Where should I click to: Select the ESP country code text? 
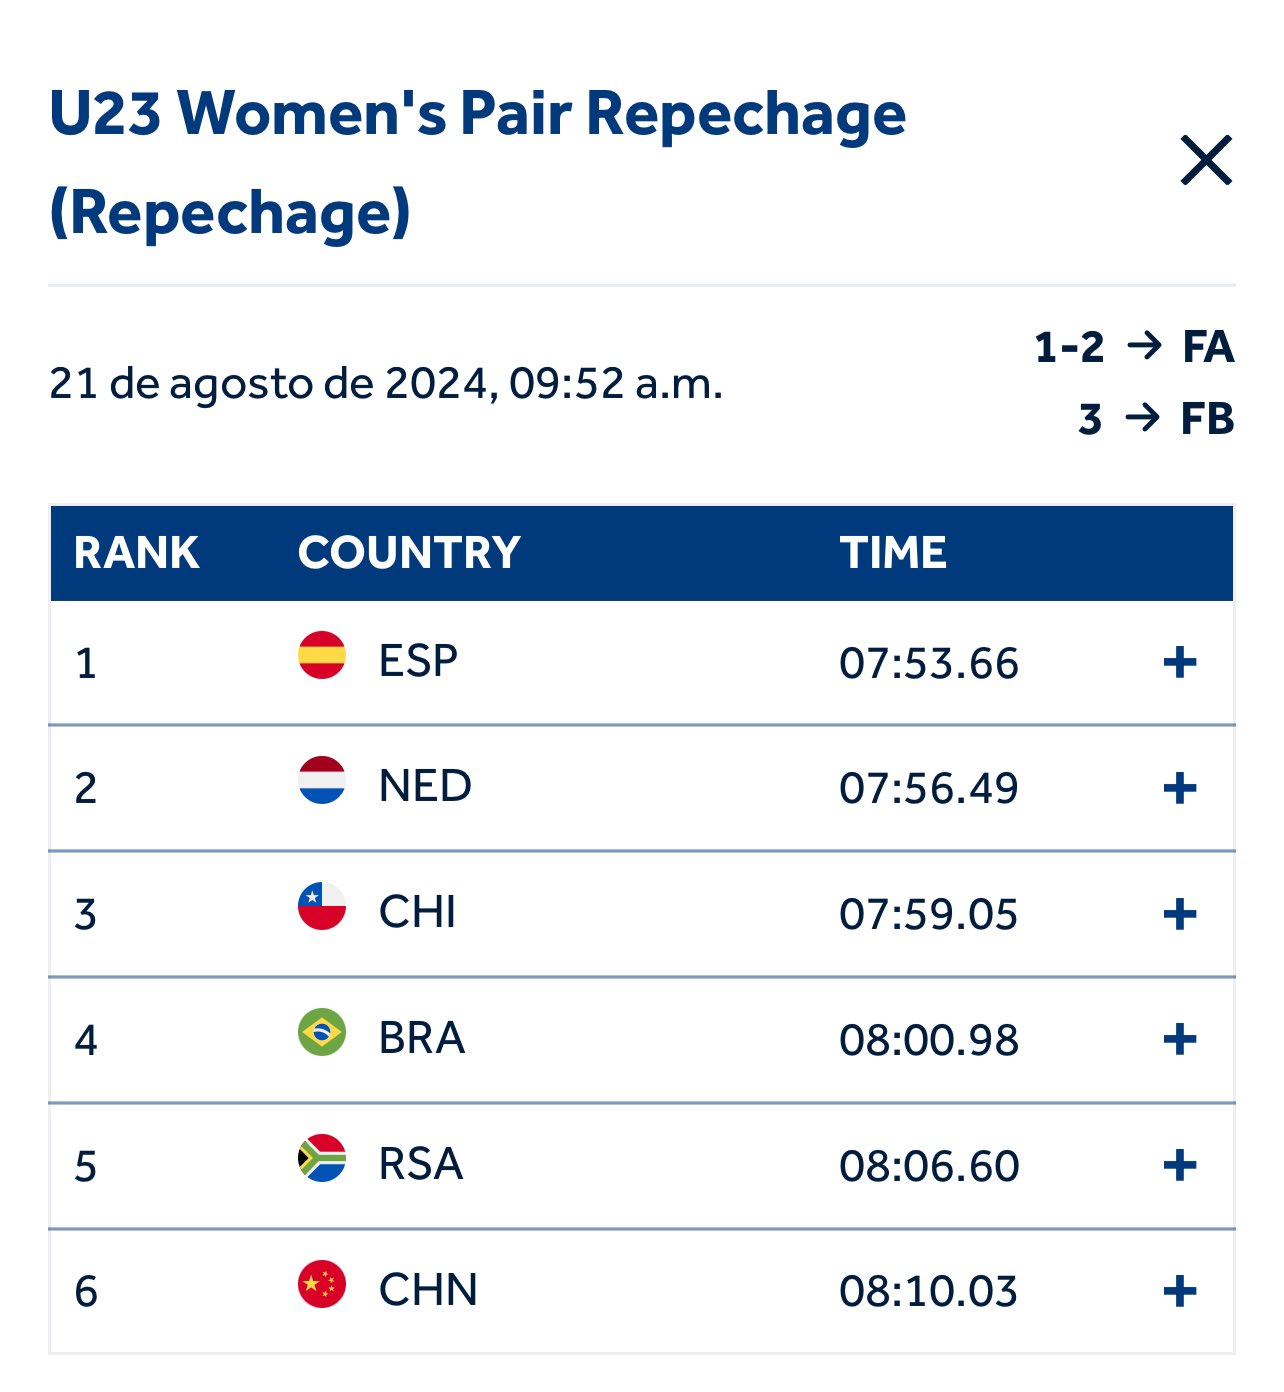click(418, 661)
